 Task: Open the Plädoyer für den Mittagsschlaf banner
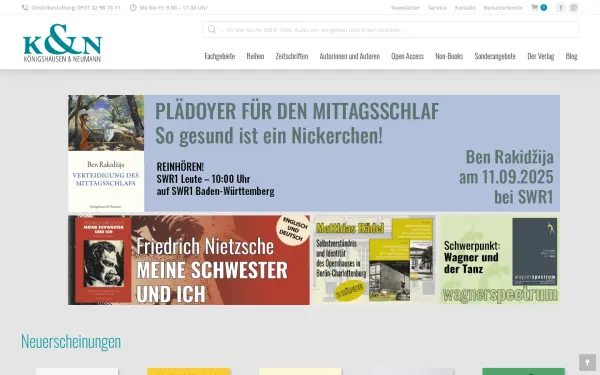pos(314,153)
